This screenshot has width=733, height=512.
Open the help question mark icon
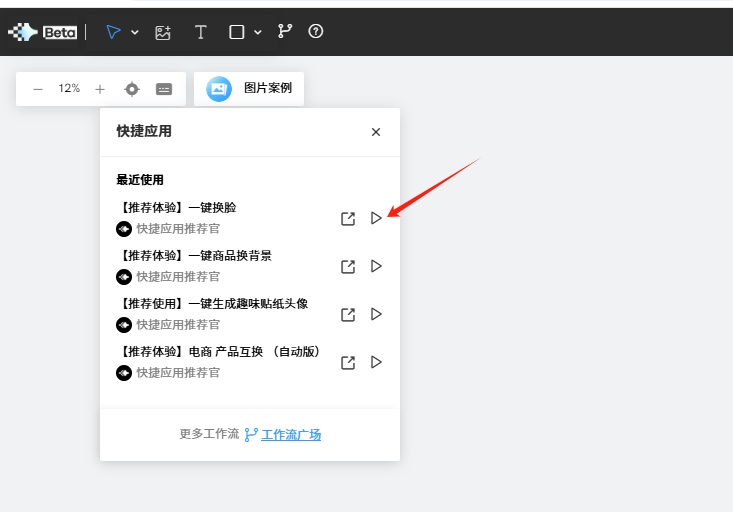coord(316,31)
